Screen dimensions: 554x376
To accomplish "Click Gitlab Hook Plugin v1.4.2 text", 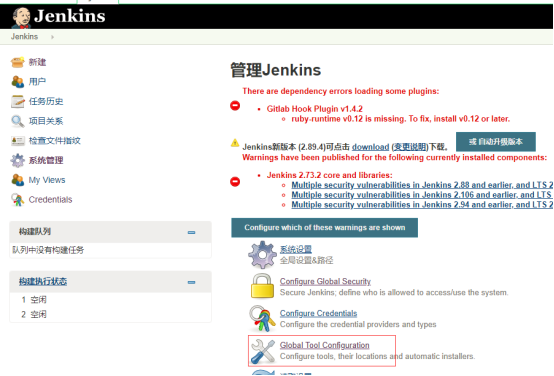I will tap(314, 109).
